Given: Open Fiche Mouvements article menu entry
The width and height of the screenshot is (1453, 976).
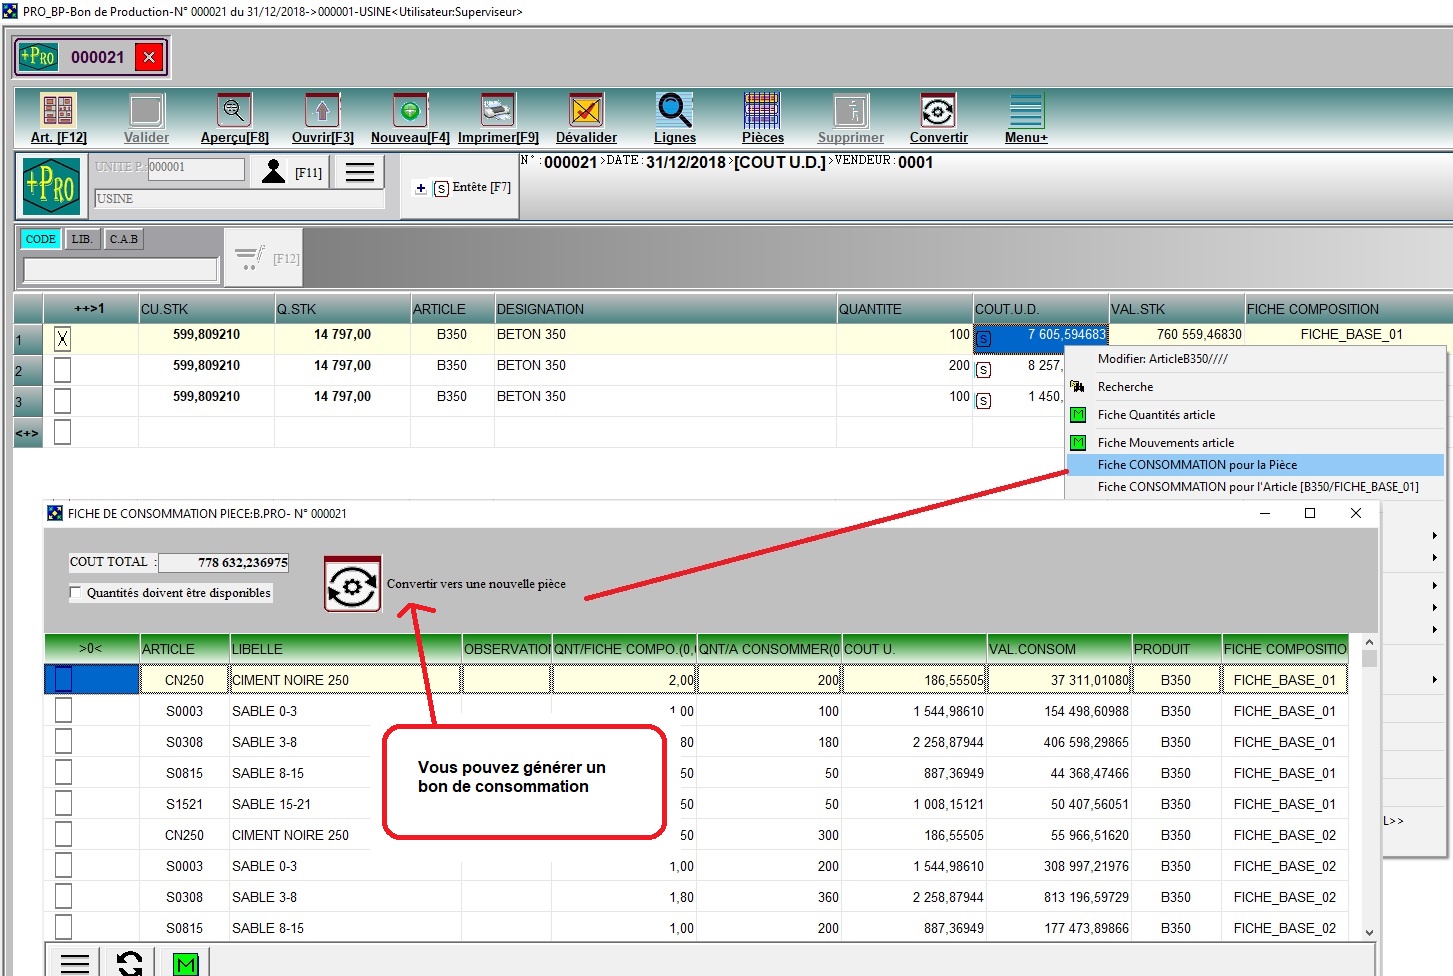Looking at the screenshot, I should tap(1256, 443).
